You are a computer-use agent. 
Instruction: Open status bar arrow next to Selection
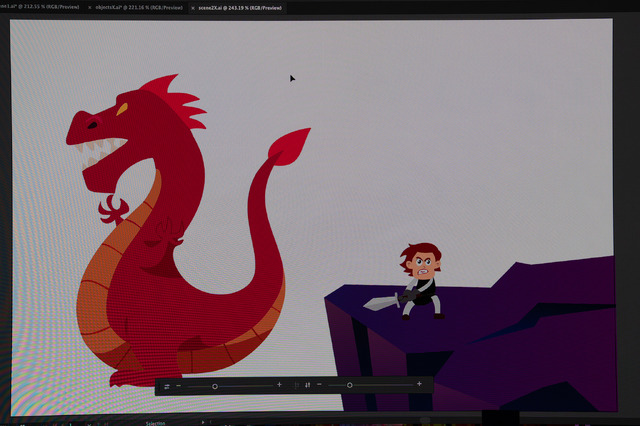click(203, 422)
